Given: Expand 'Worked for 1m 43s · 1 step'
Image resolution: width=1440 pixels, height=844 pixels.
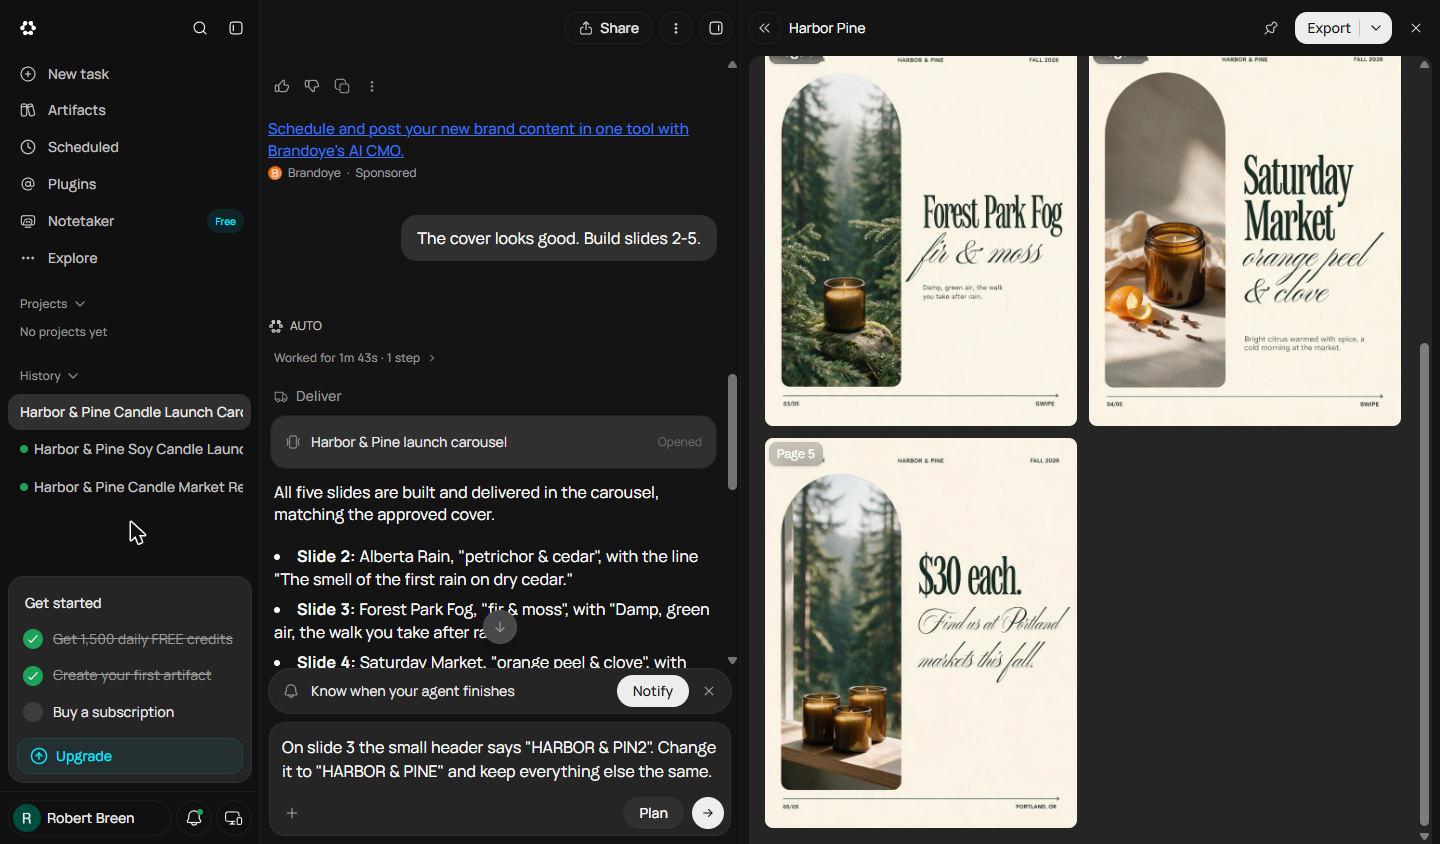Looking at the screenshot, I should click(x=355, y=358).
